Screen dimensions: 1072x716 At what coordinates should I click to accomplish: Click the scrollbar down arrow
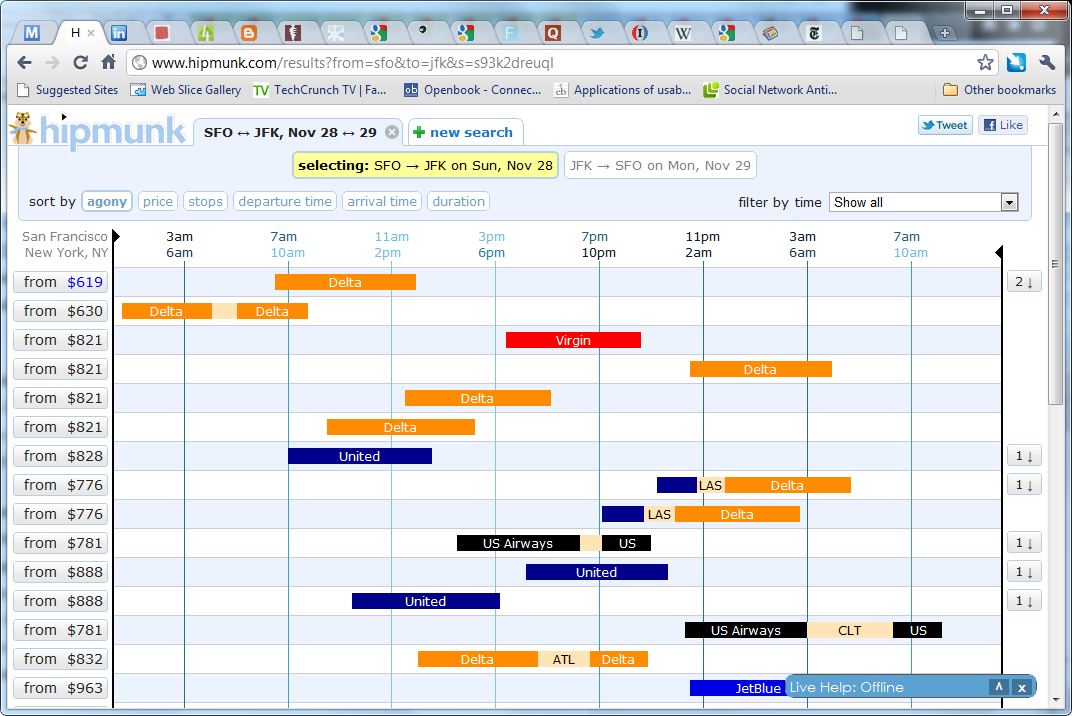point(1056,699)
